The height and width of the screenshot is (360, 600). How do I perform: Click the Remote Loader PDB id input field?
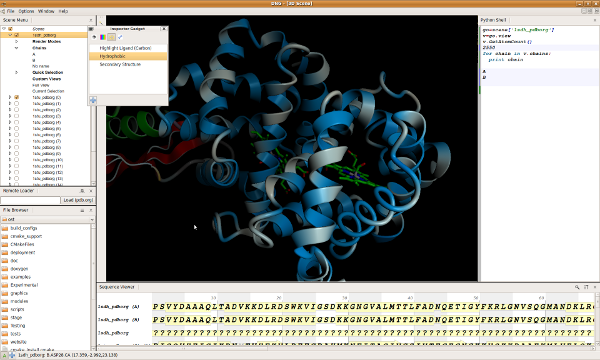[30, 200]
